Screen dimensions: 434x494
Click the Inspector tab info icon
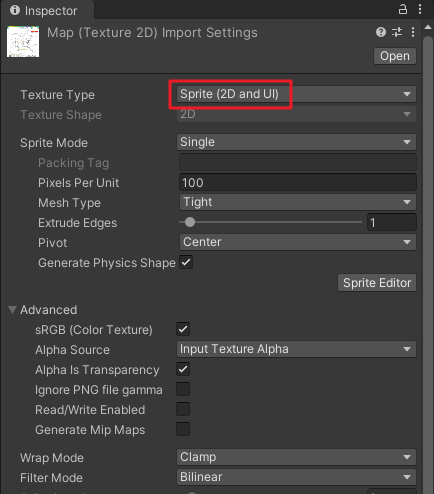coord(15,10)
